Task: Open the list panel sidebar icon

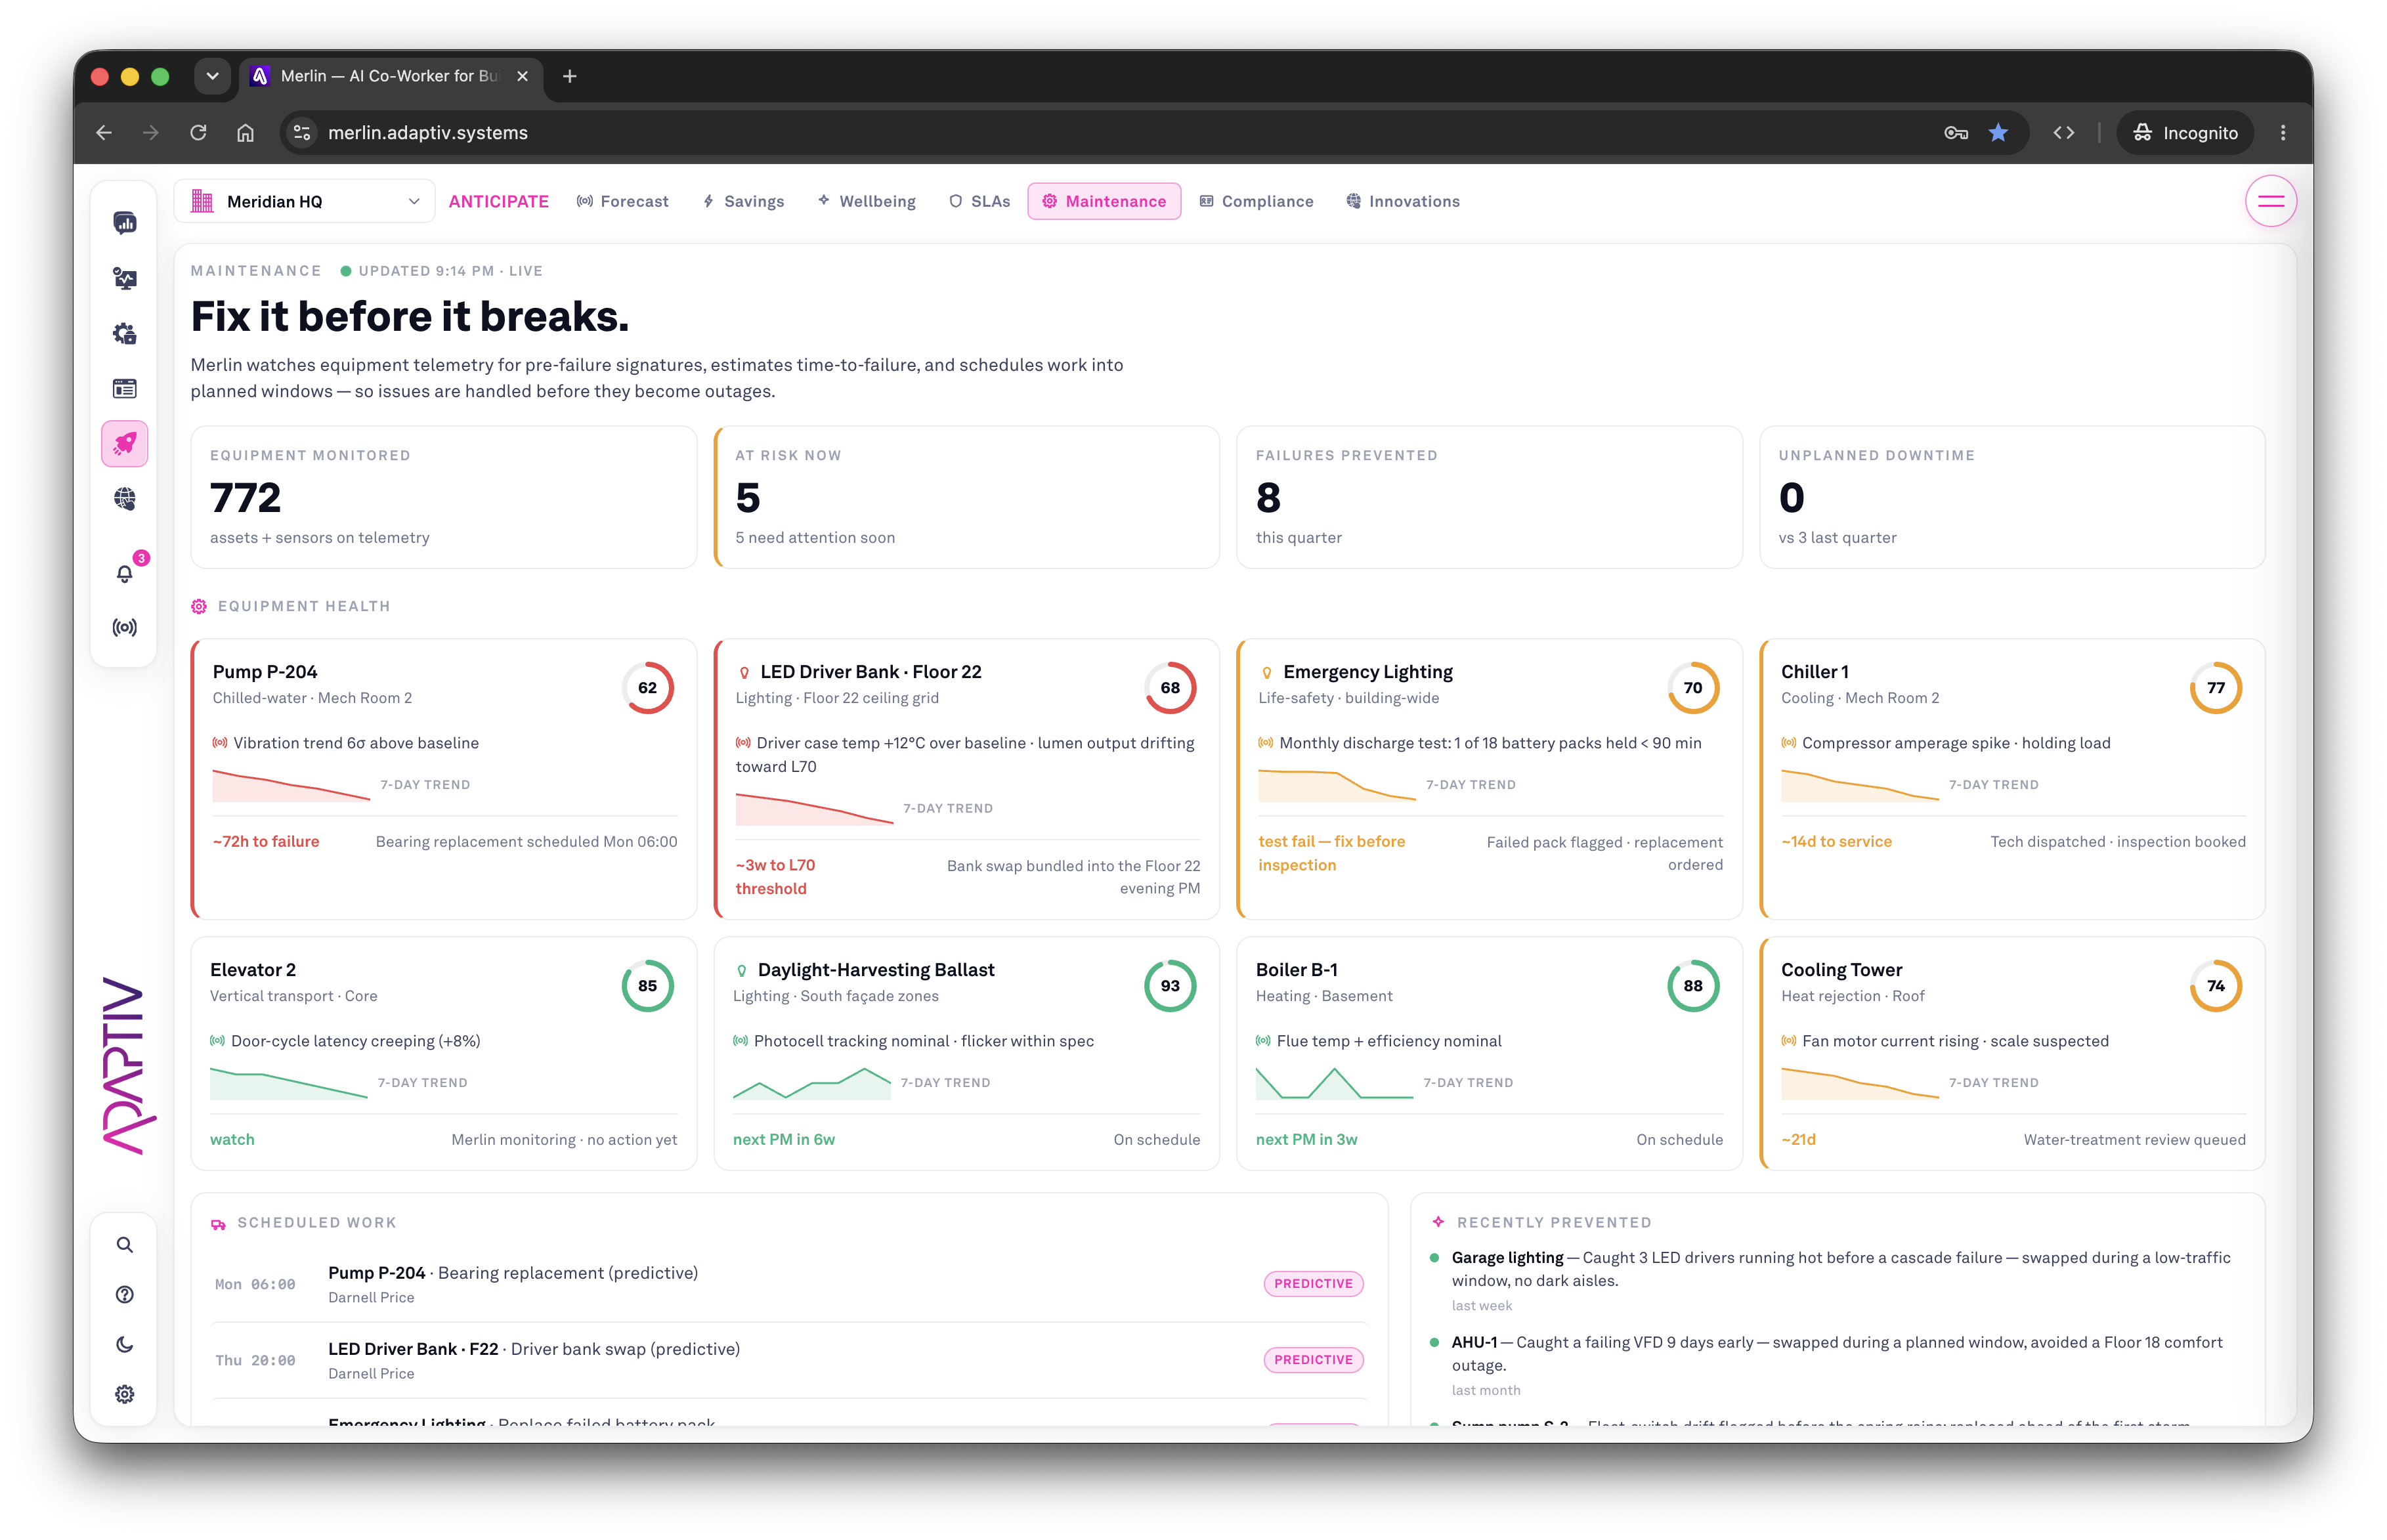Action: click(x=124, y=388)
